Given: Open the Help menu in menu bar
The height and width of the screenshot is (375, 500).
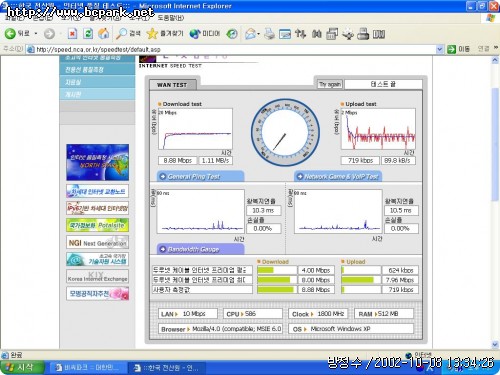Looking at the screenshot, I should point(170,18).
